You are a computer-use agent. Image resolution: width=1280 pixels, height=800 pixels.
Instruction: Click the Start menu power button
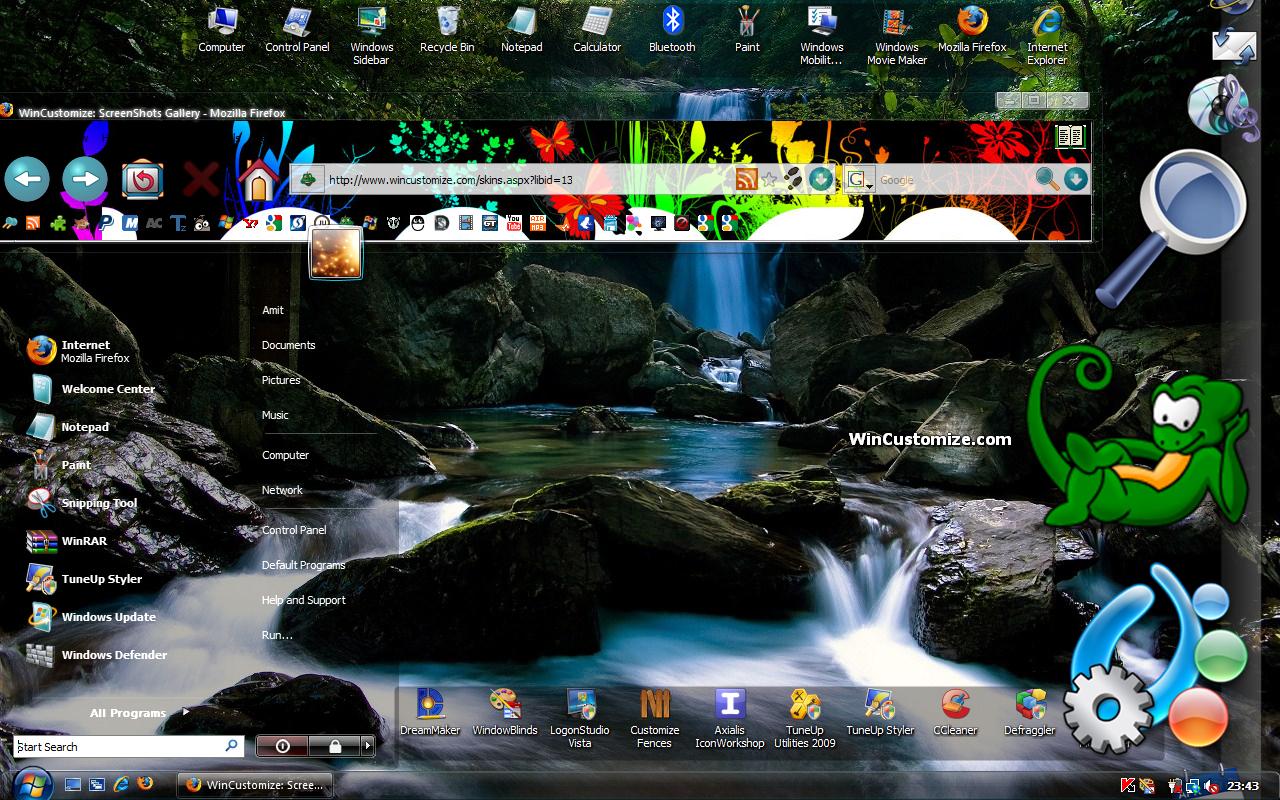pyautogui.click(x=282, y=746)
